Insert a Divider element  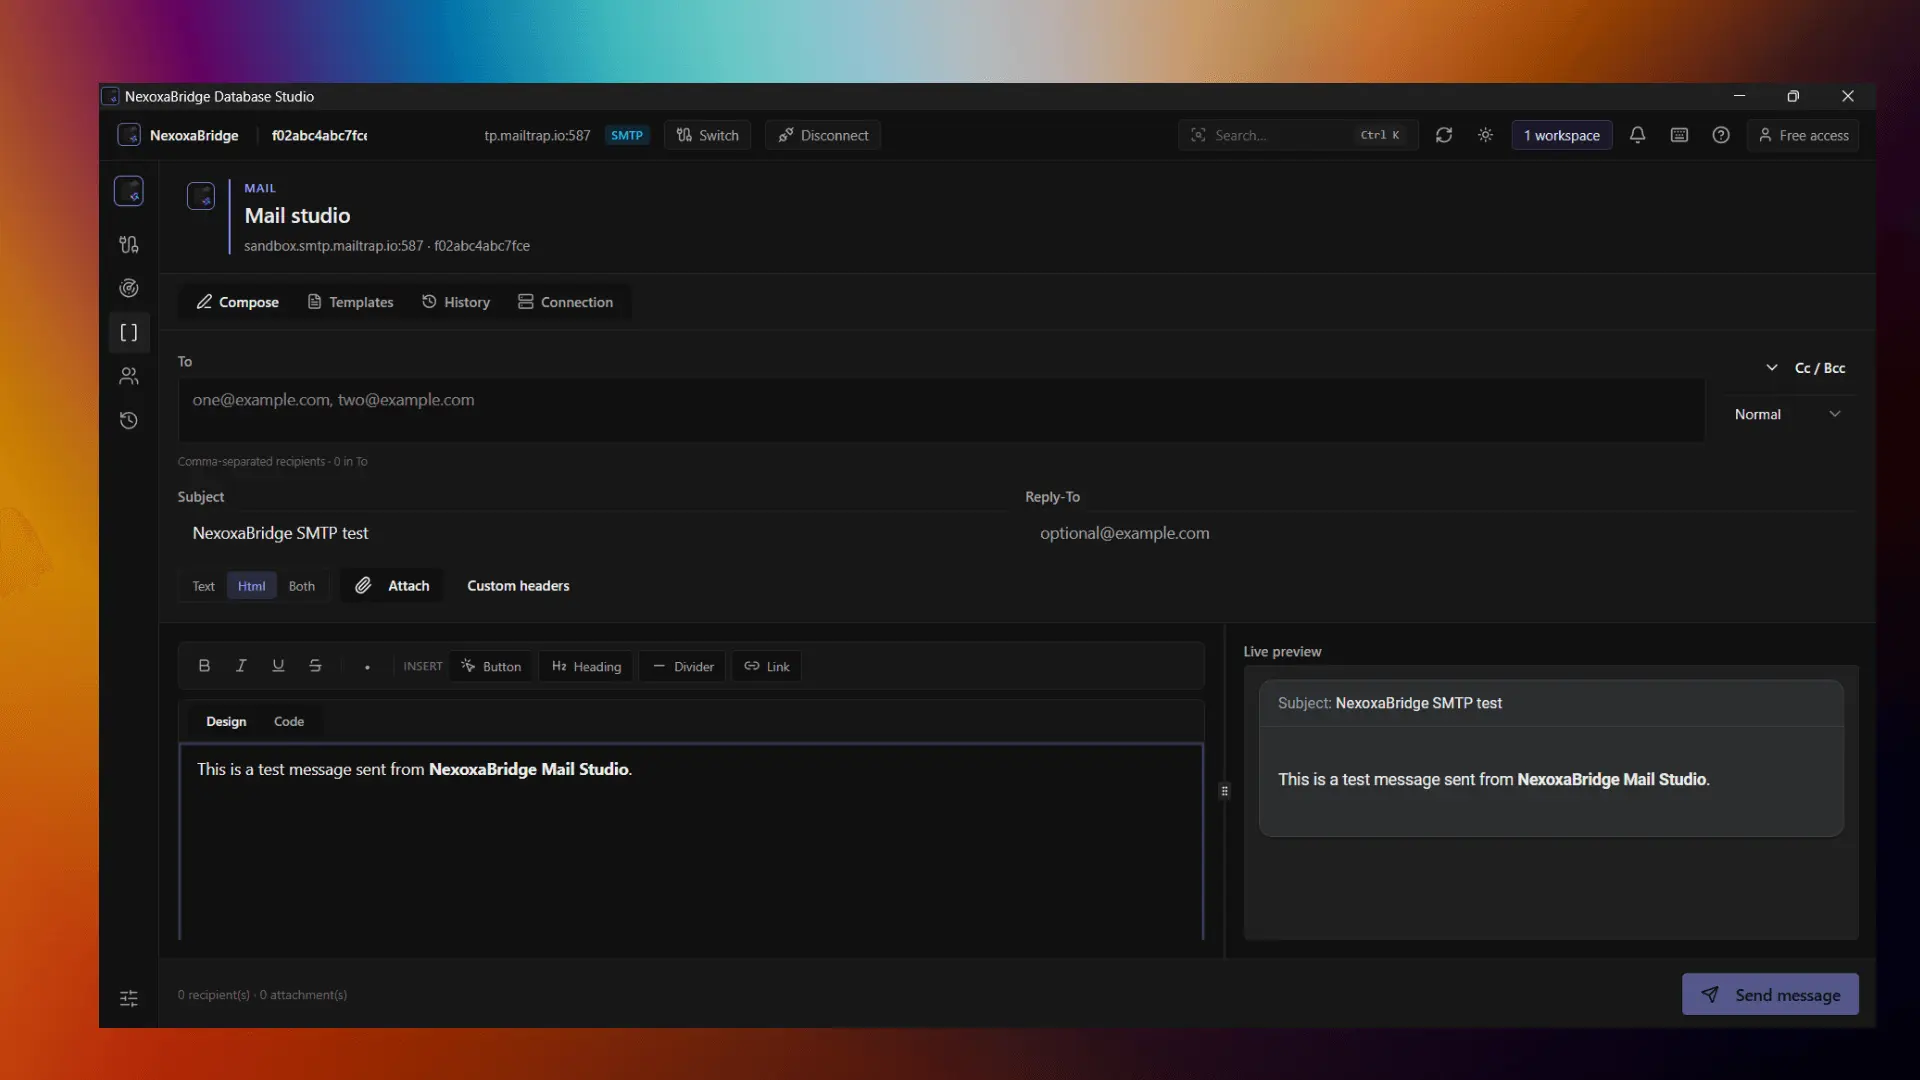(x=683, y=667)
